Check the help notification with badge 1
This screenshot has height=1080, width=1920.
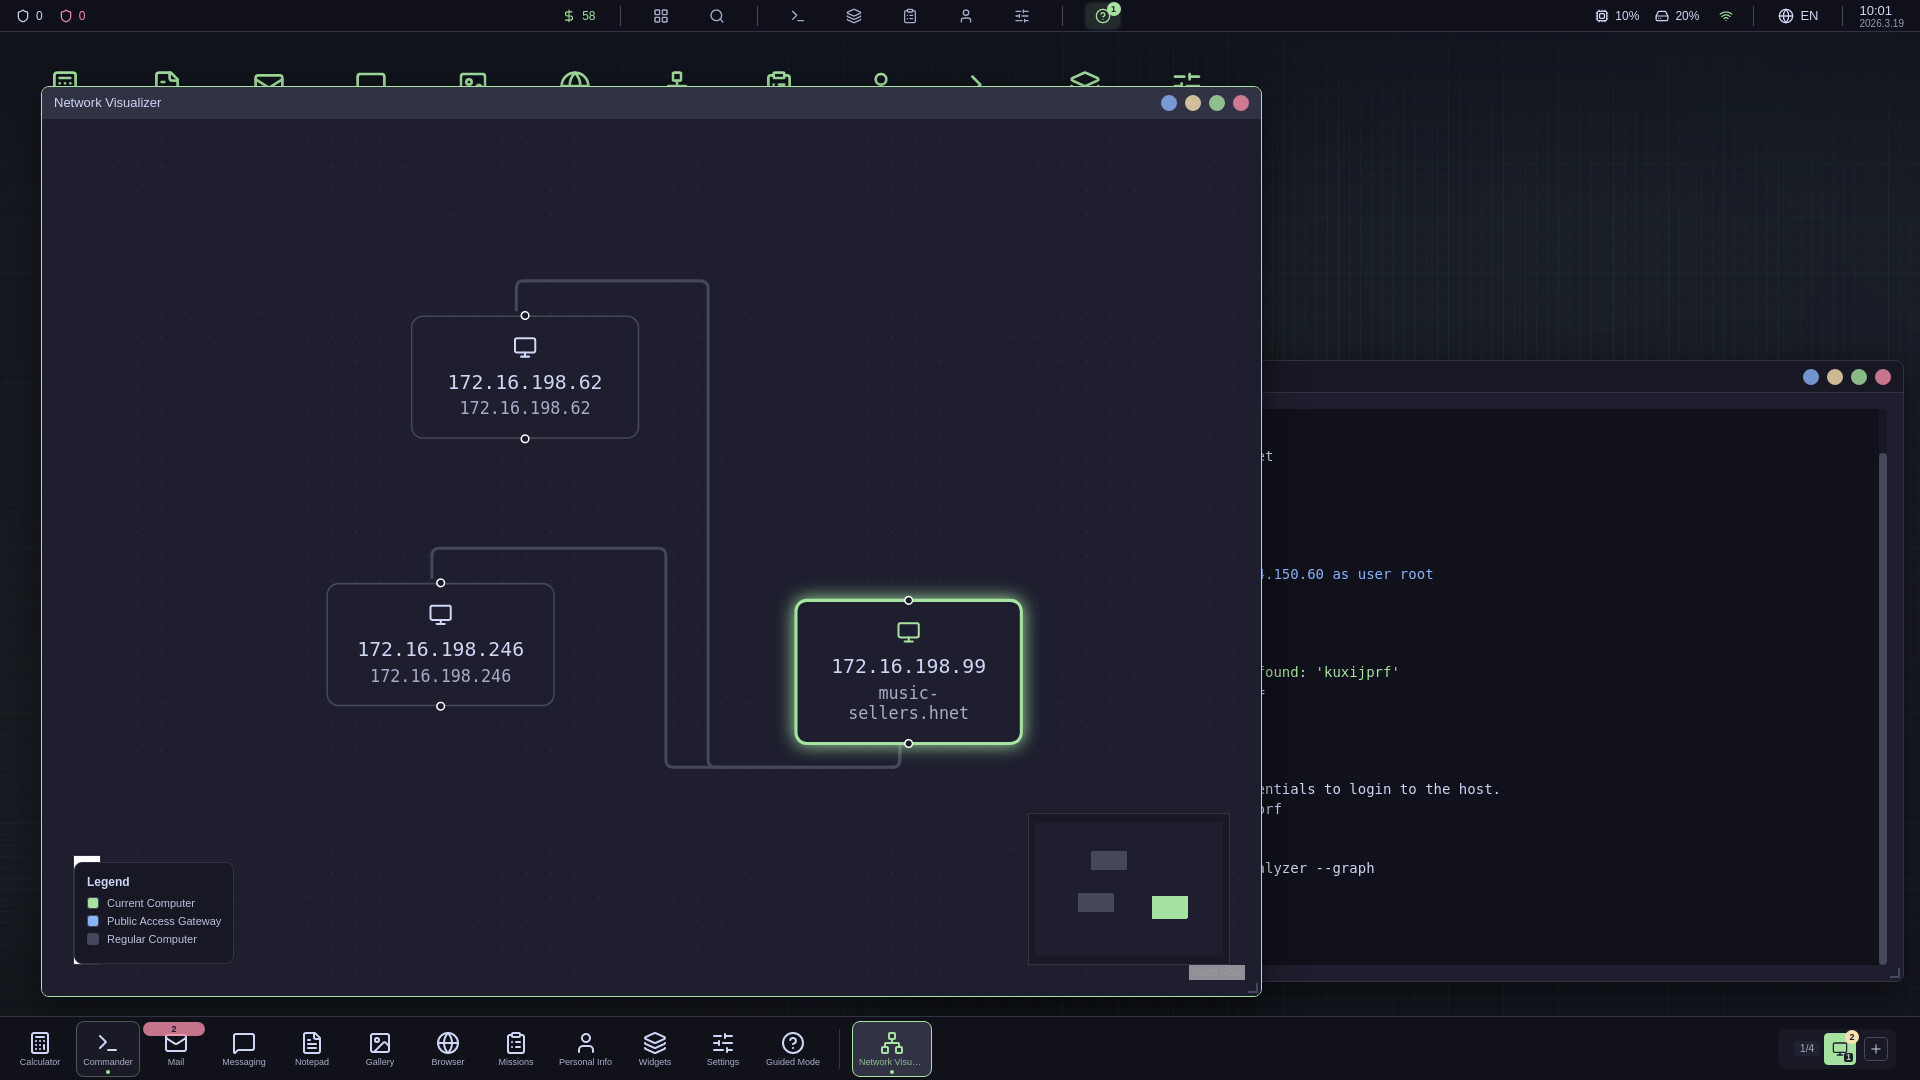[1101, 16]
